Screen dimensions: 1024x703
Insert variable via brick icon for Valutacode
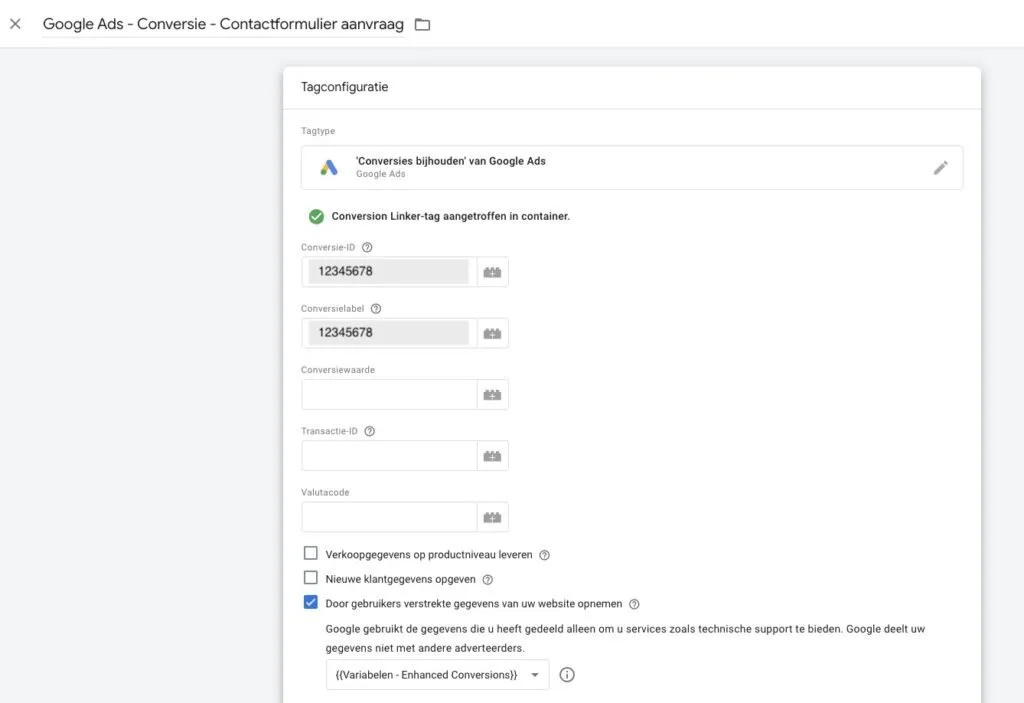pyautogui.click(x=492, y=518)
